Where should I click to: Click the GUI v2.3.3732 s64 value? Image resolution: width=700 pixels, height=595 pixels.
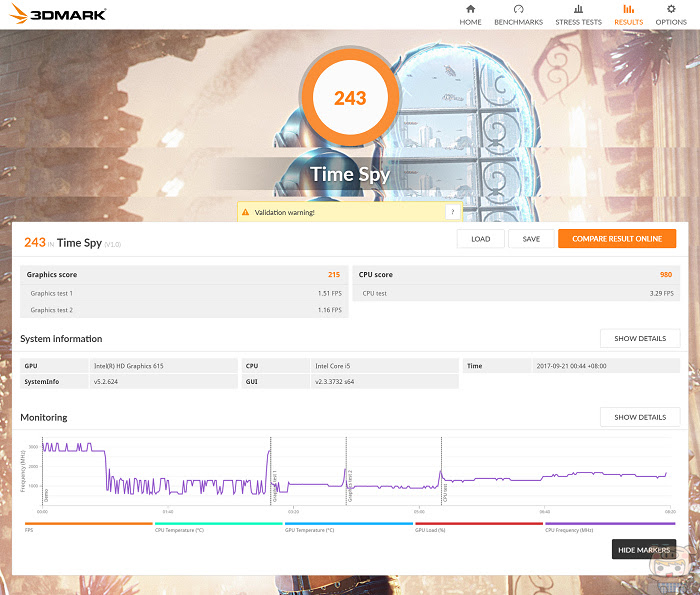(x=334, y=382)
